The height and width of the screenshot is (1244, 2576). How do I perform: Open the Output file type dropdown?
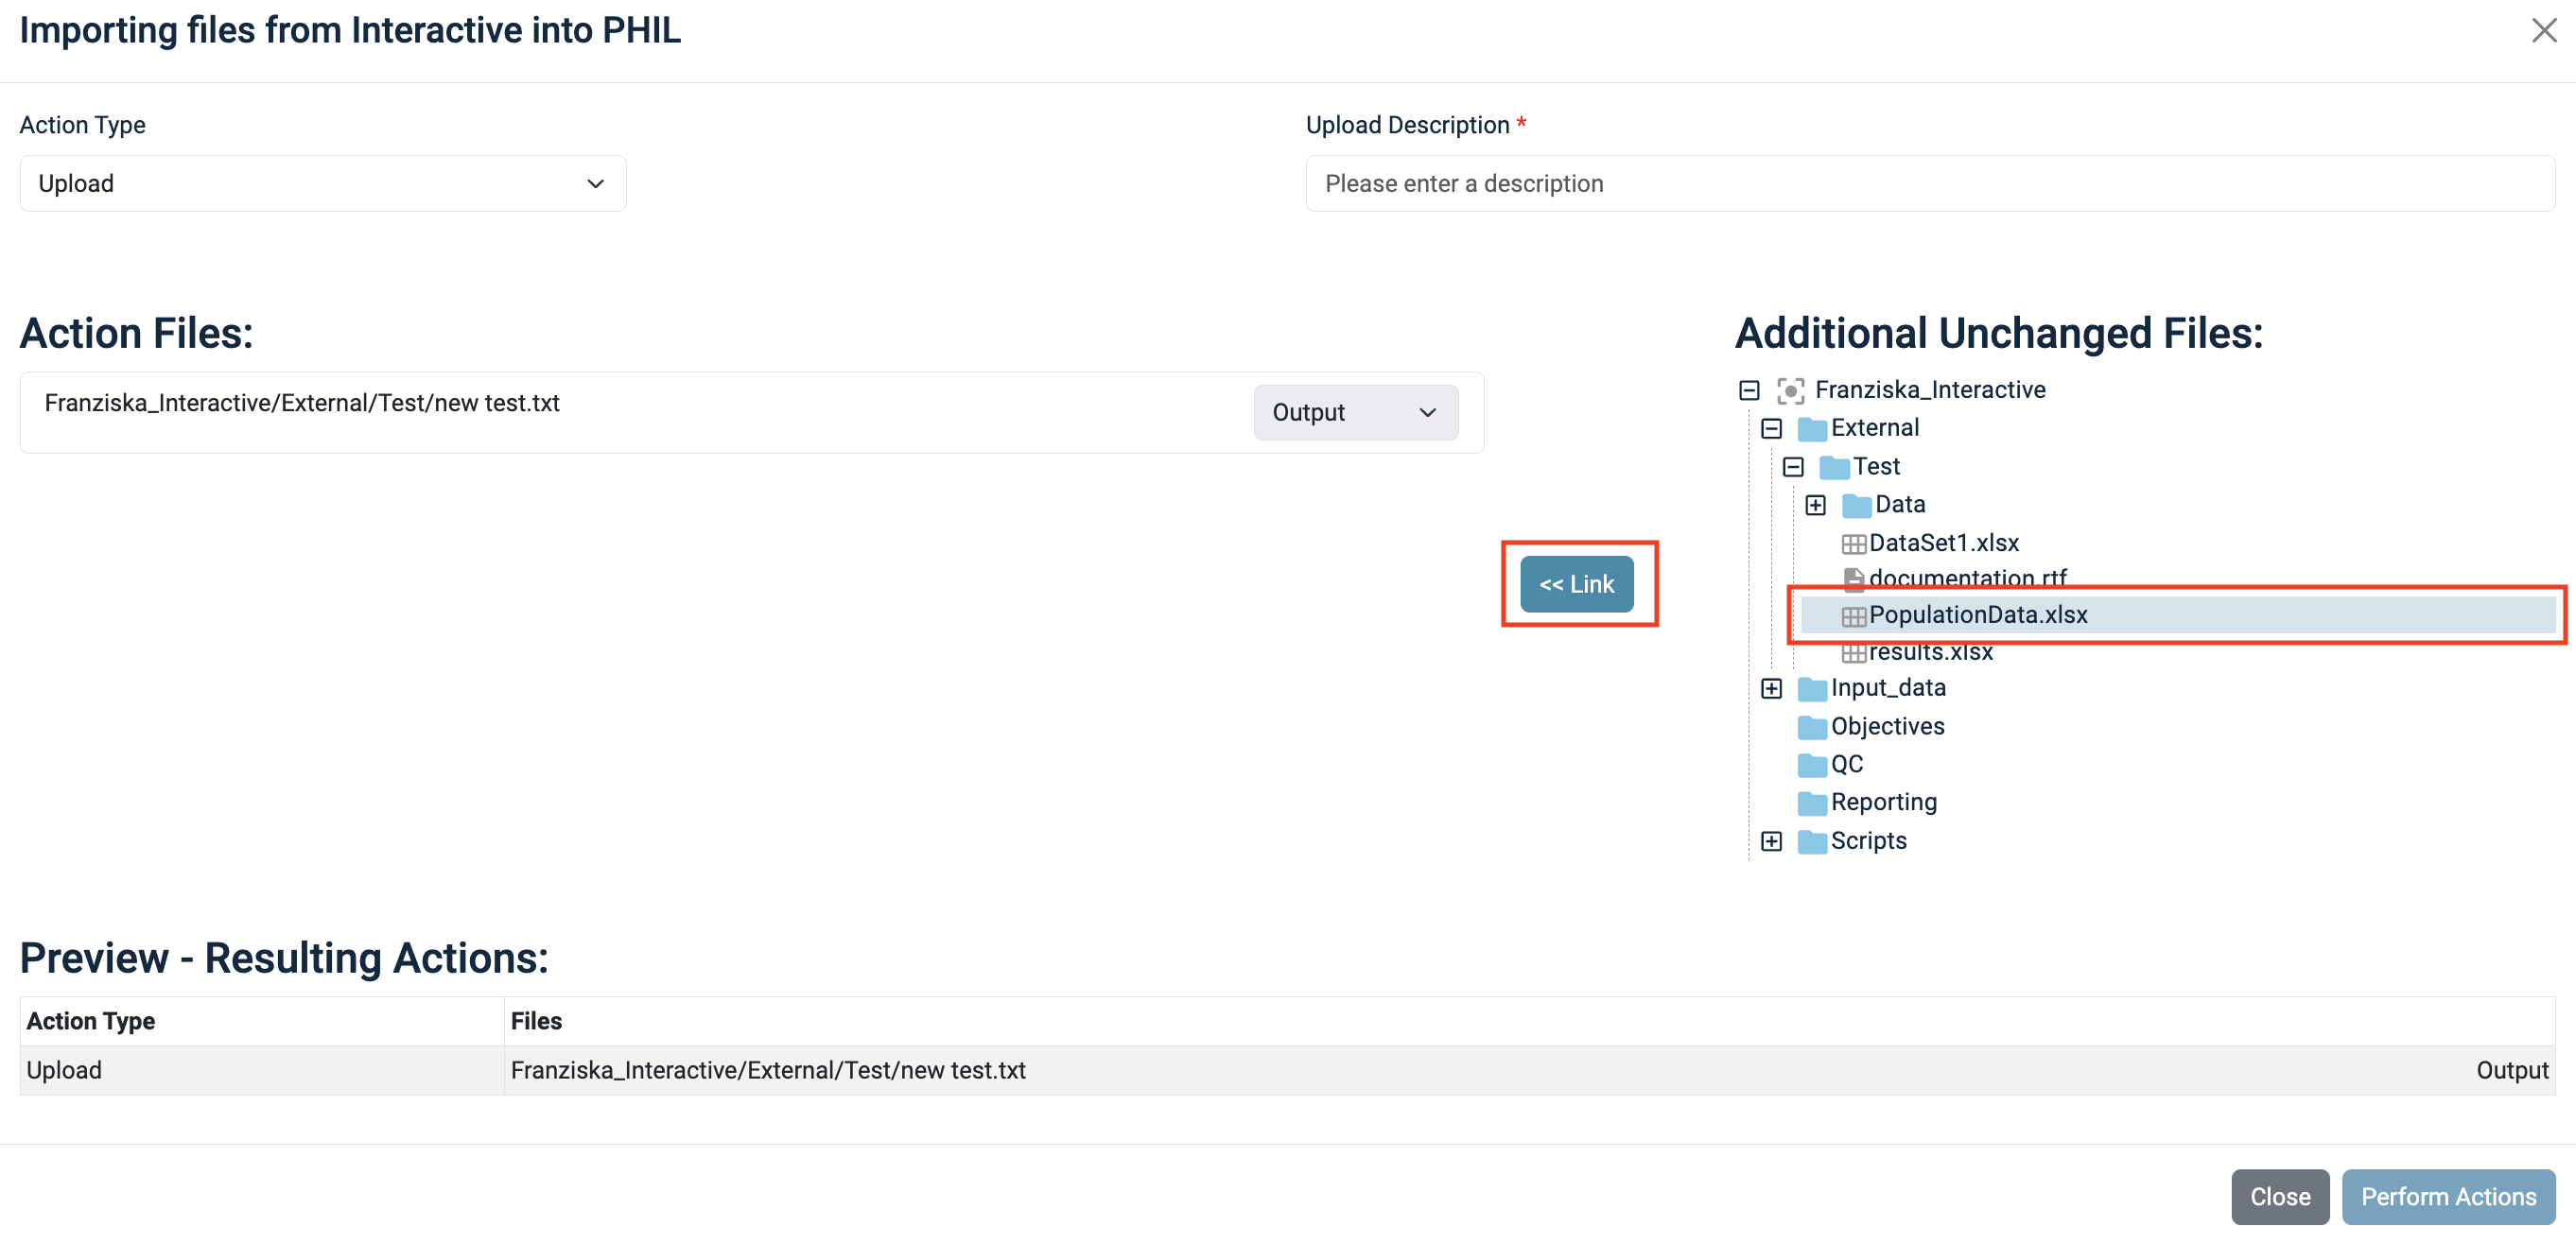tap(1355, 413)
